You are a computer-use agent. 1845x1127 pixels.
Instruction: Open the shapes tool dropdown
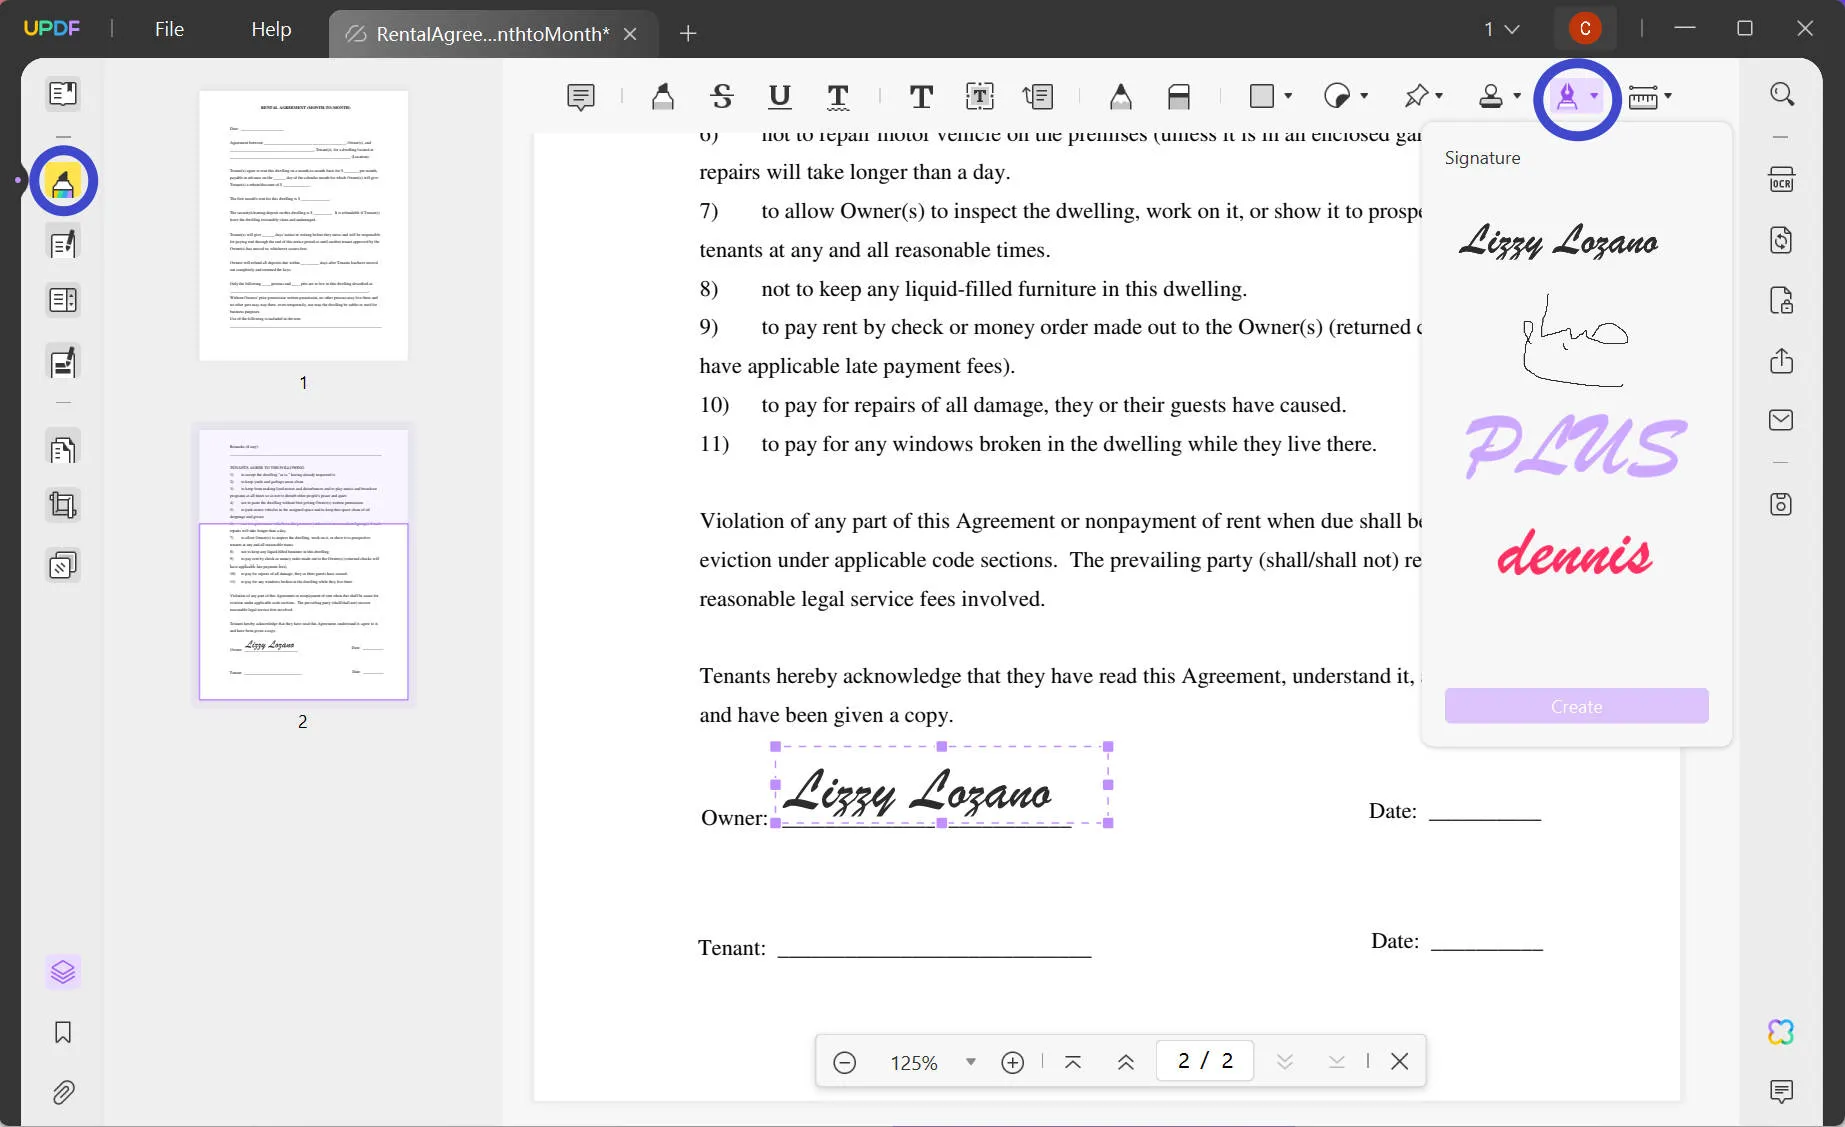(1288, 96)
